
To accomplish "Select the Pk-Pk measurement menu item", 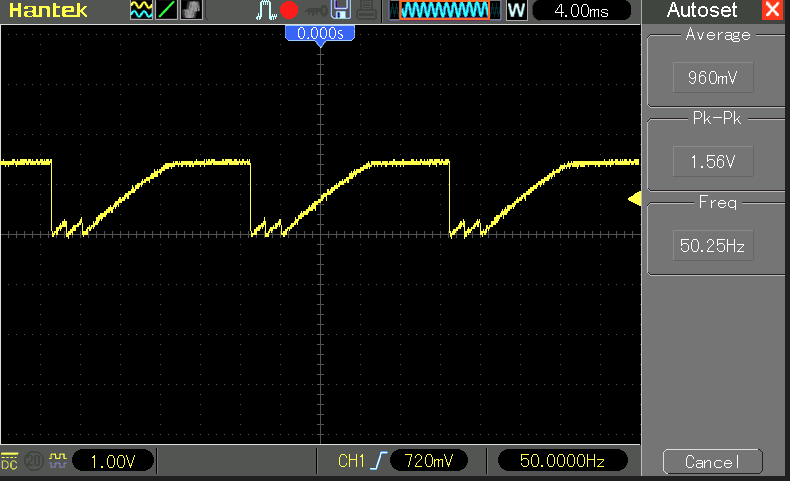I will [713, 160].
